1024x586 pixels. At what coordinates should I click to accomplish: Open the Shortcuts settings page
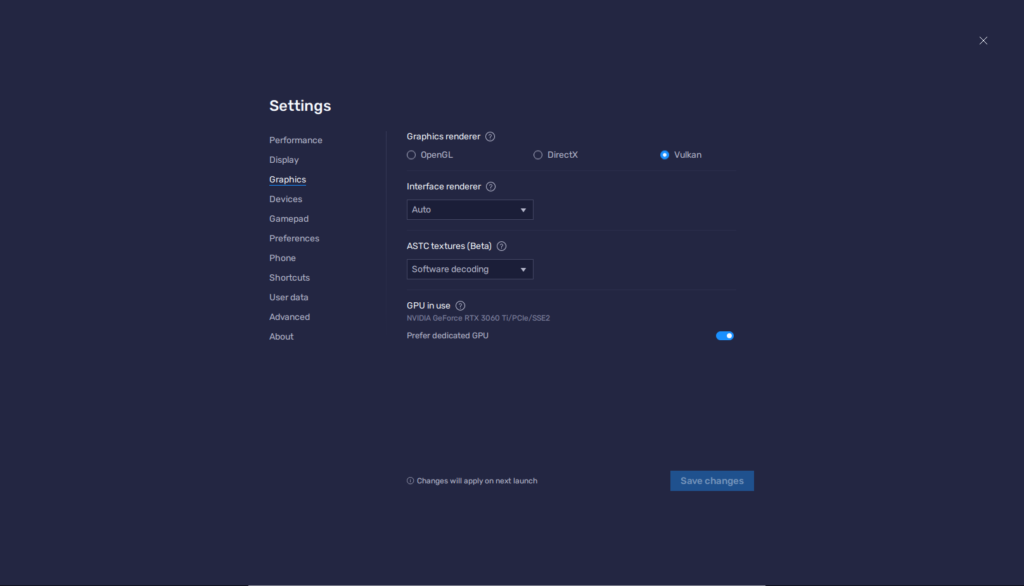289,277
